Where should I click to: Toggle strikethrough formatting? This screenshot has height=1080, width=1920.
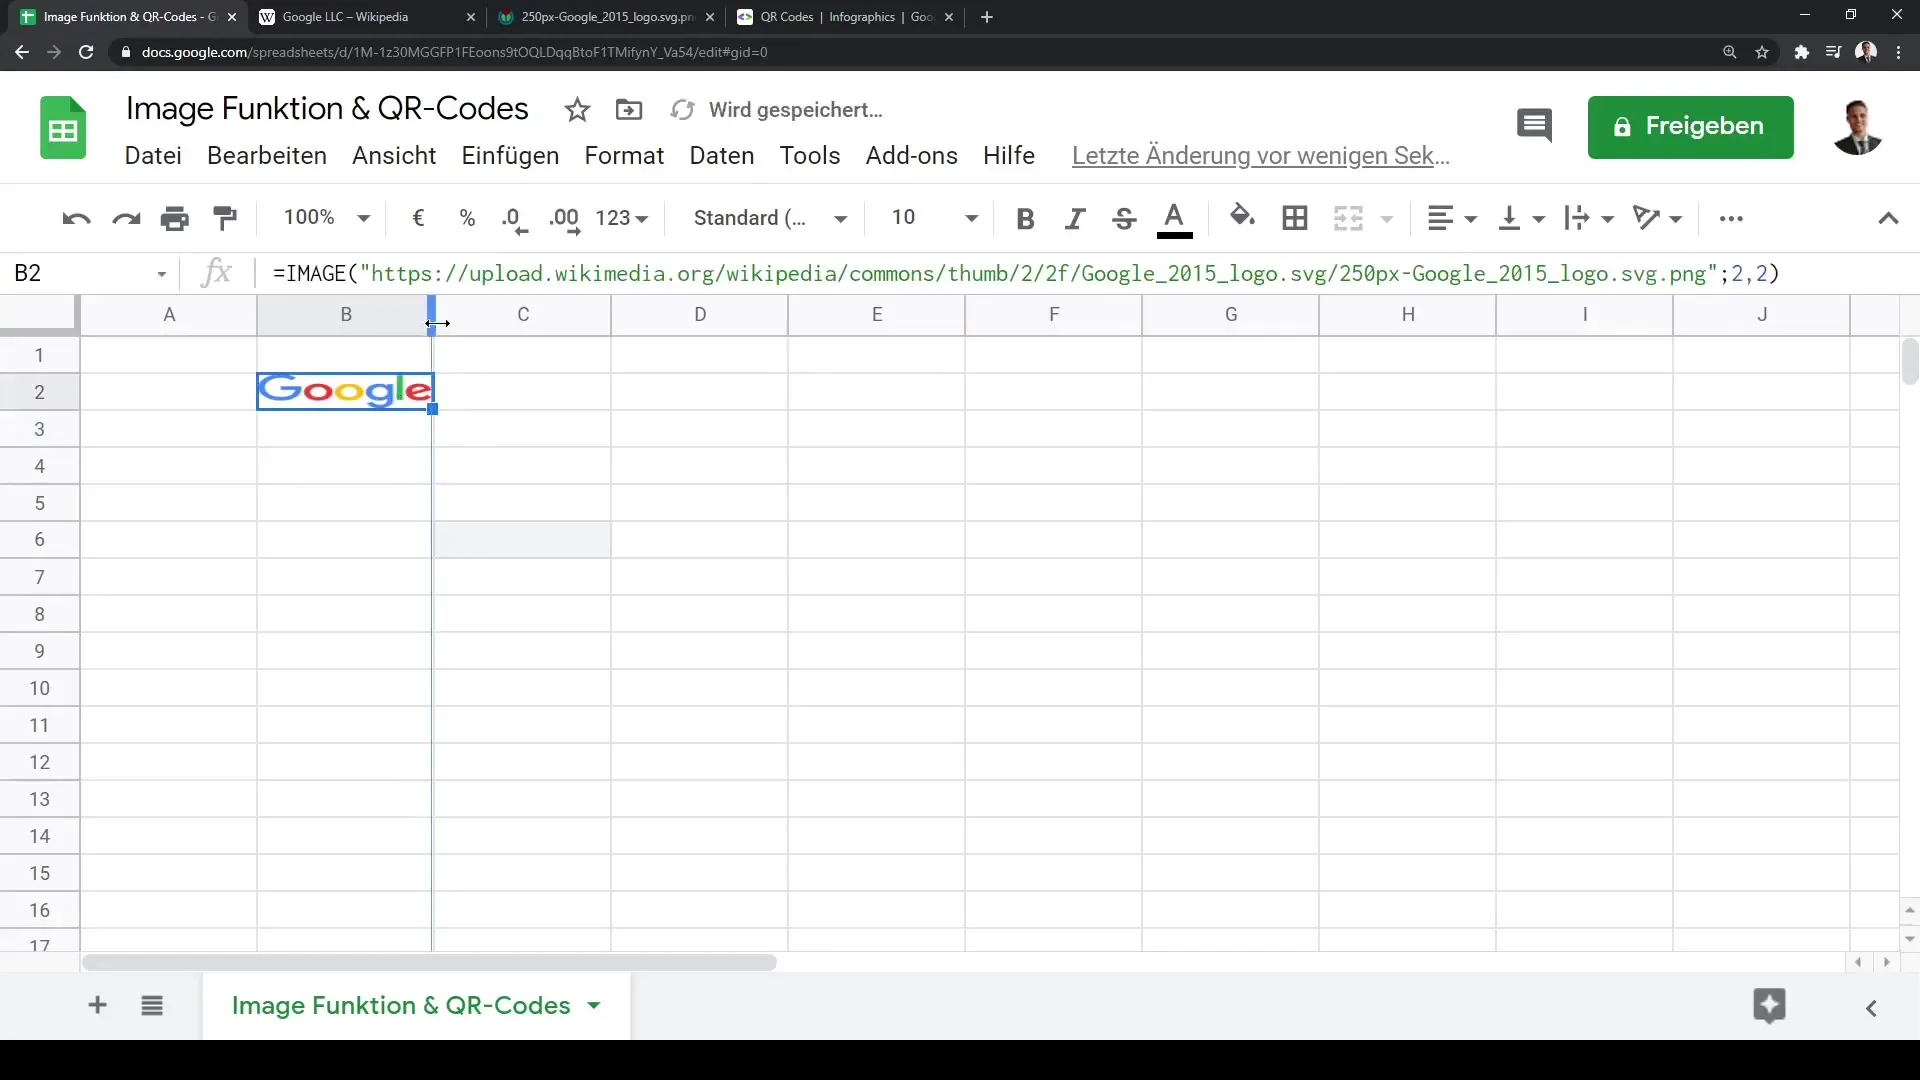tap(1124, 218)
